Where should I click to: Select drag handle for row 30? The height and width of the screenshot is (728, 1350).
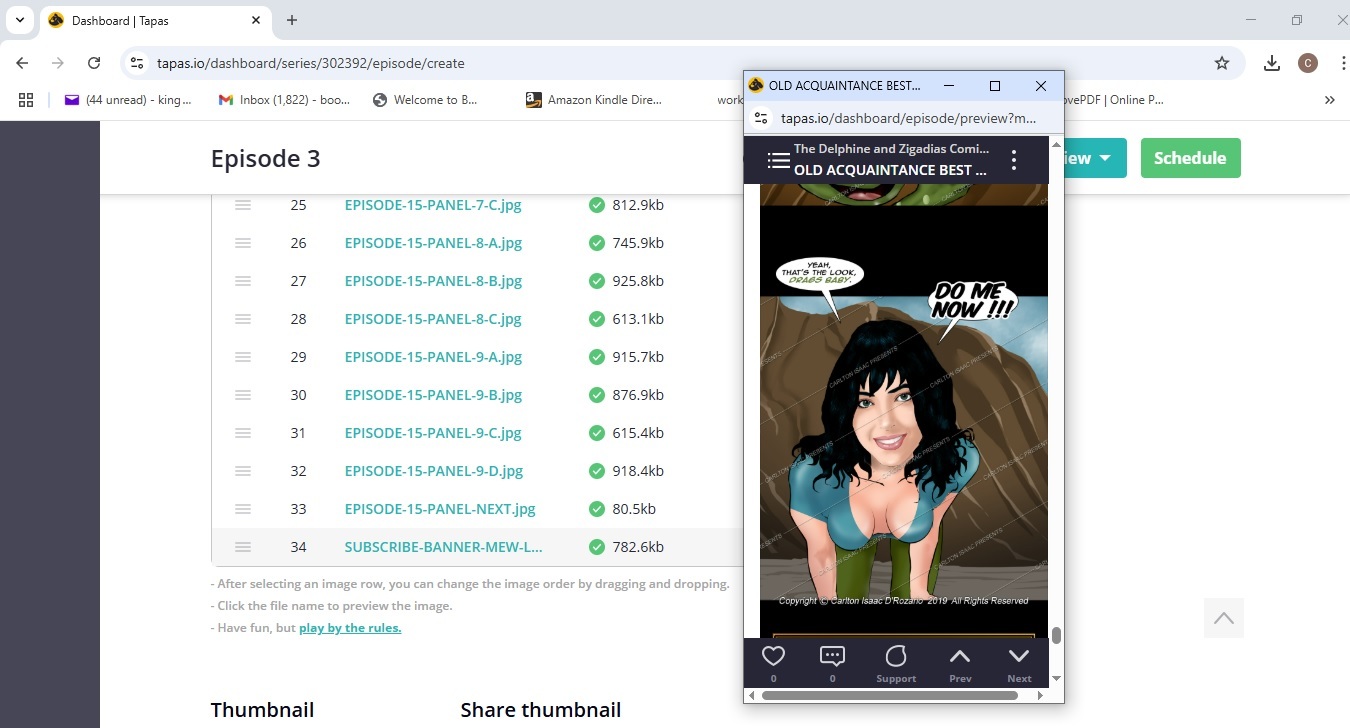tap(242, 395)
